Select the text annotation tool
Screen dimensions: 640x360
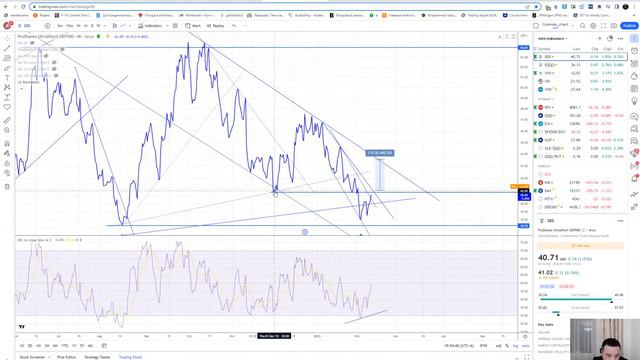pos(7,78)
